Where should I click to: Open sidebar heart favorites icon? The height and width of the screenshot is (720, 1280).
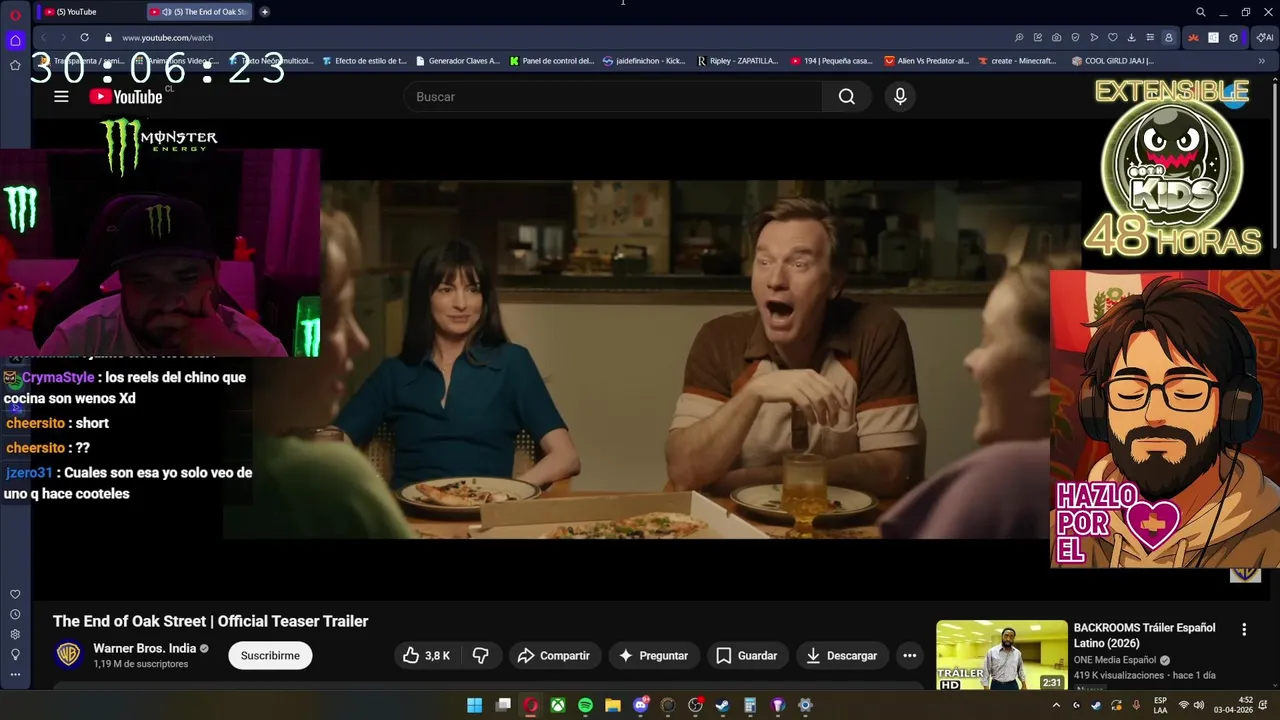[15, 594]
